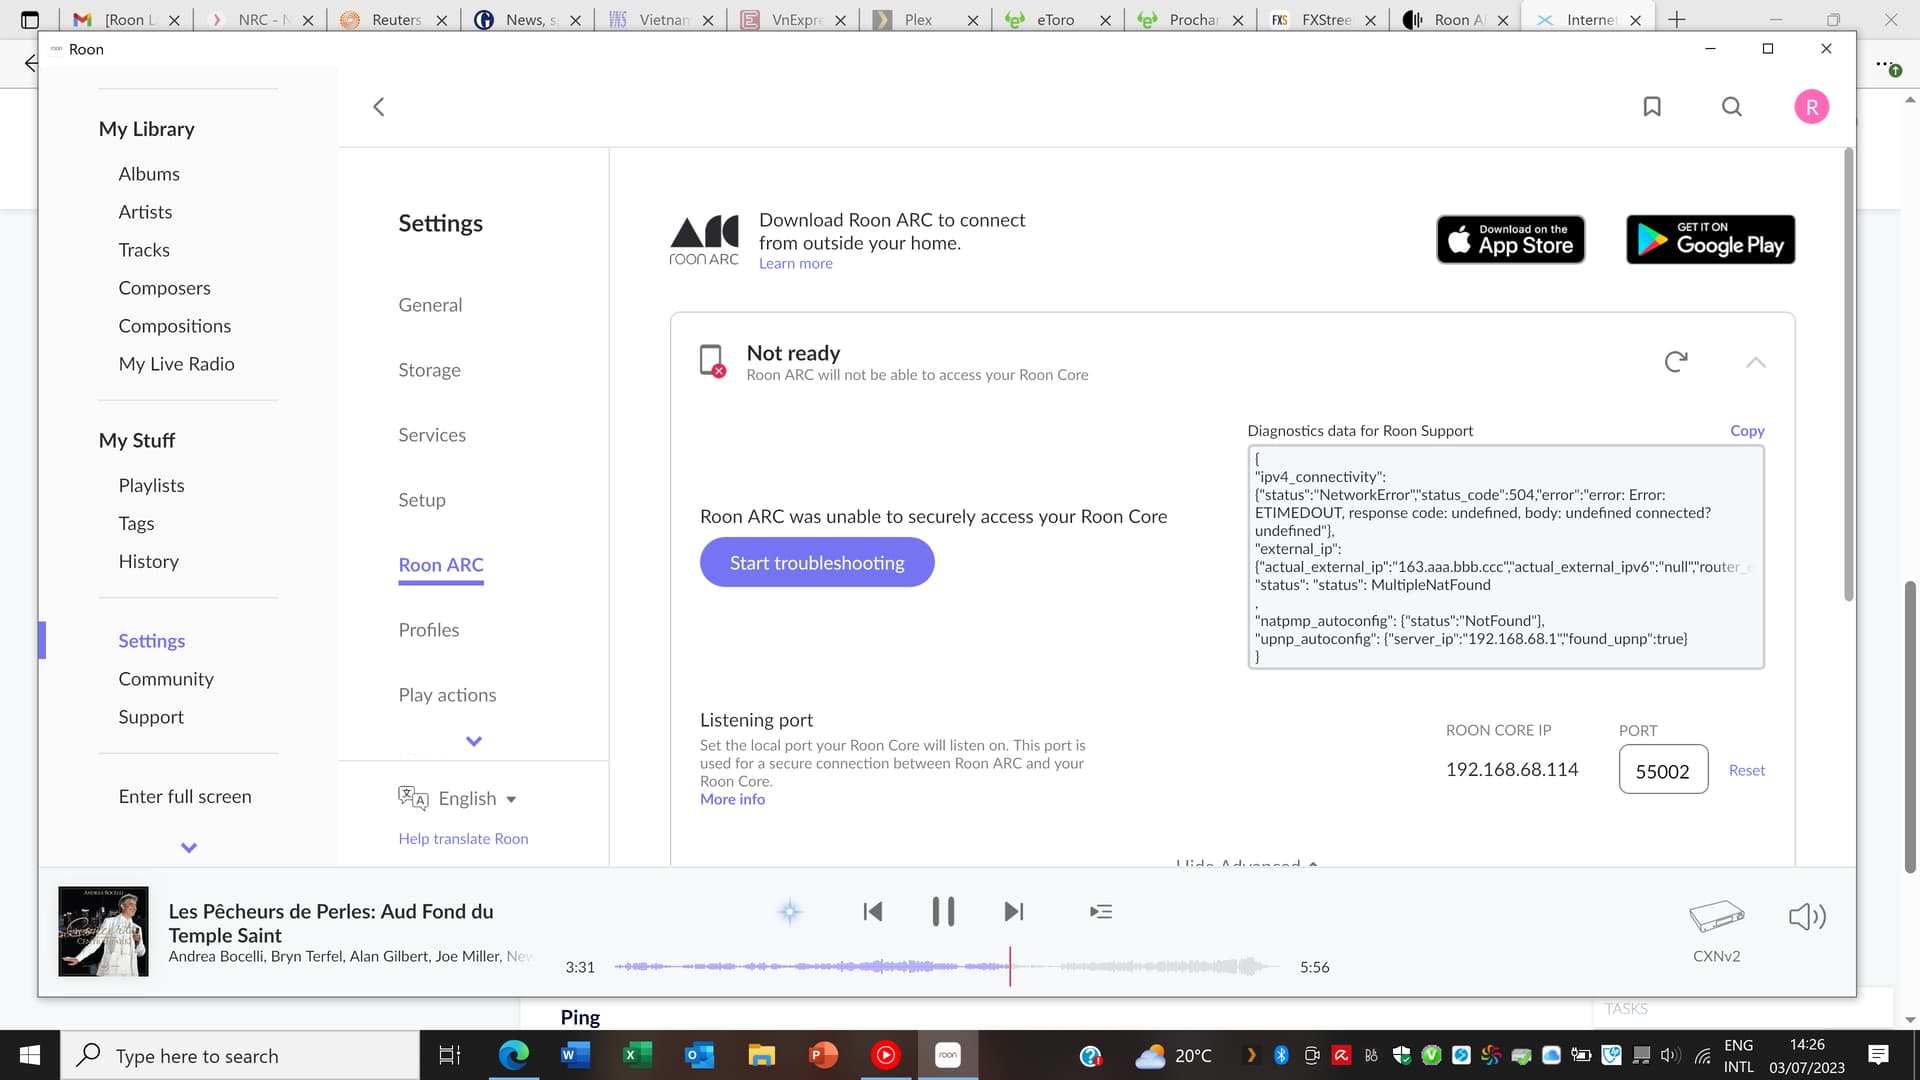Go to the previous track

click(x=872, y=912)
